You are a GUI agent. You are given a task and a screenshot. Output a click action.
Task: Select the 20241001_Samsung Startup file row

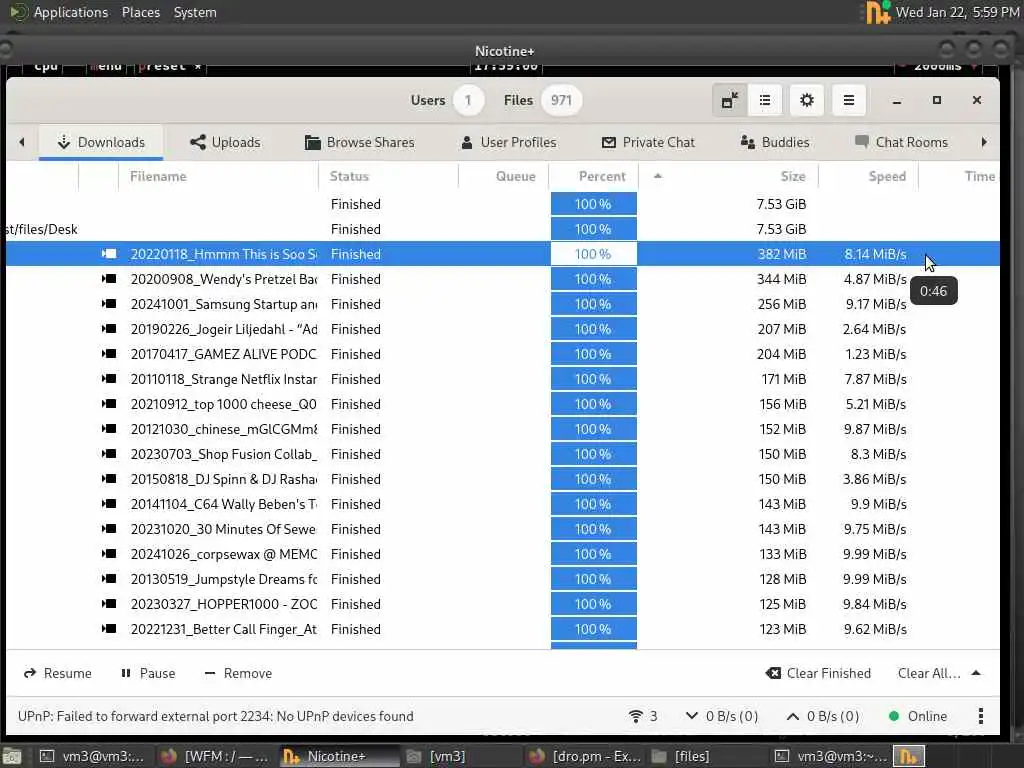pos(503,304)
